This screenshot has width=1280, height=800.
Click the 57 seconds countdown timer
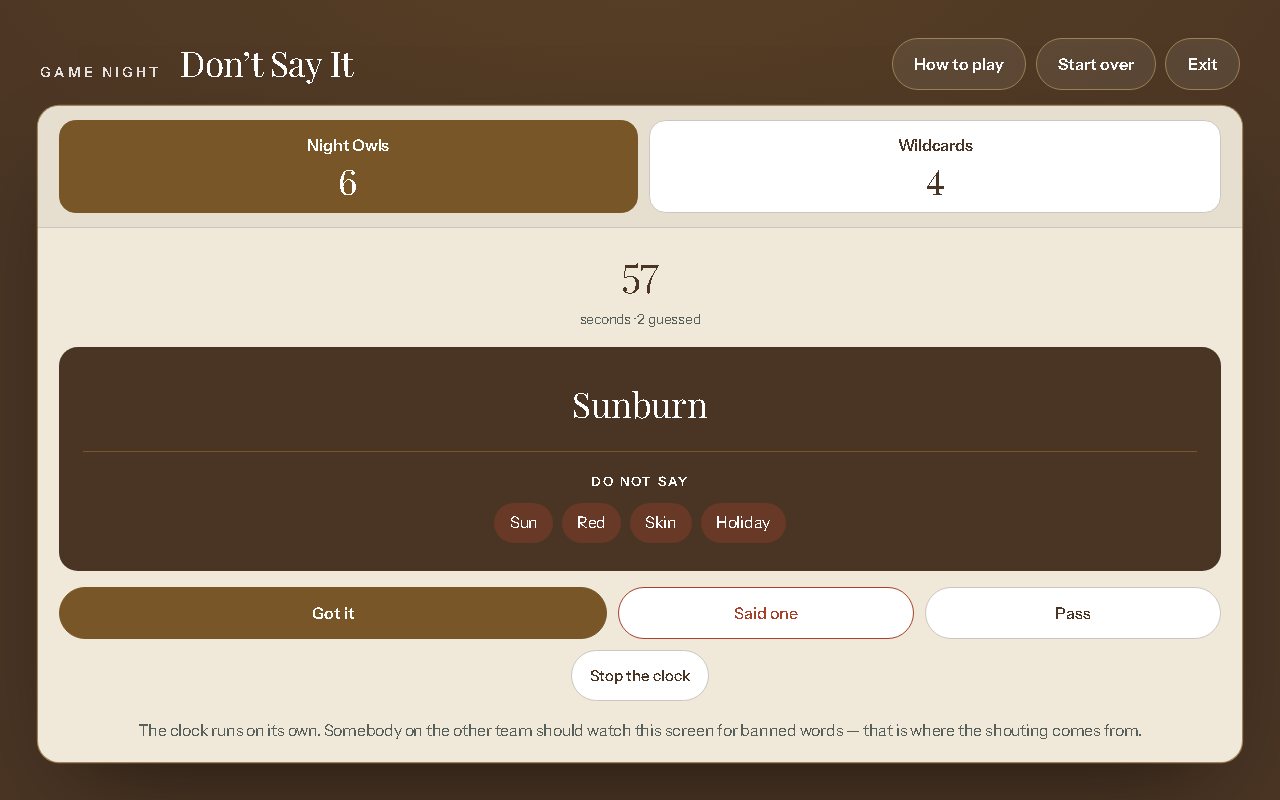point(640,278)
